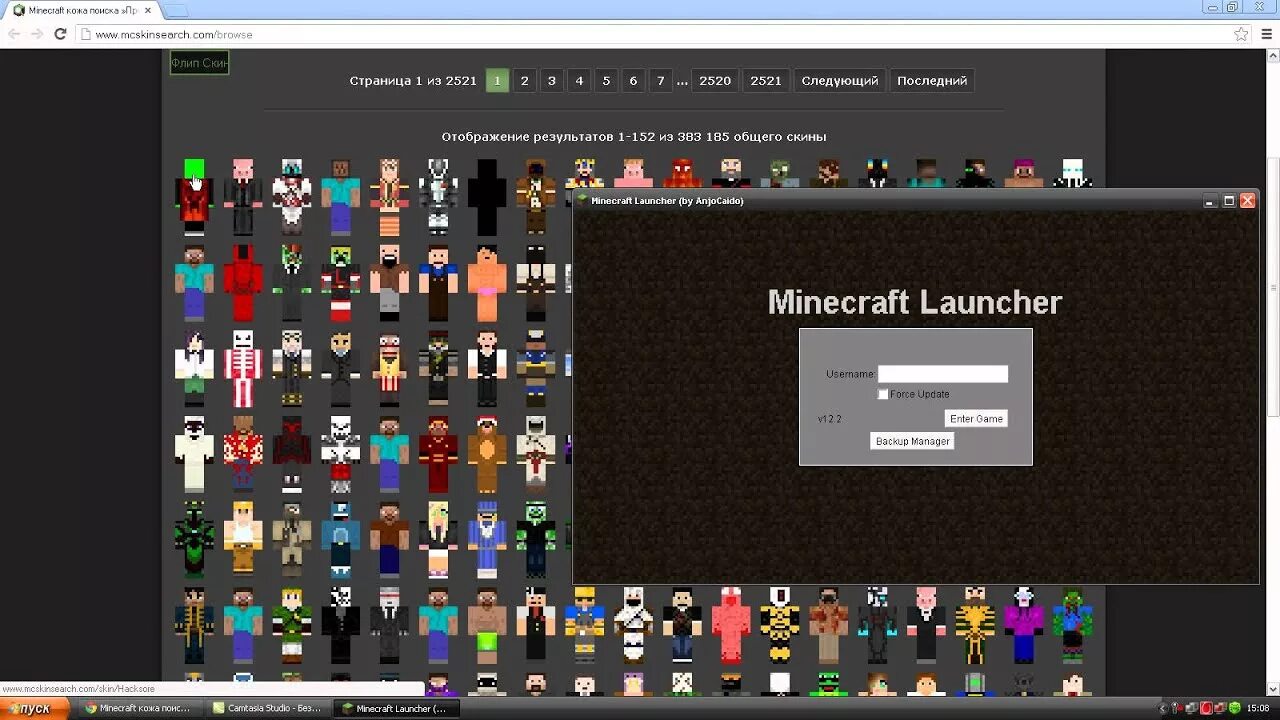The image size is (1280, 720).
Task: Switch to Camtasia Studio taskbar item
Action: point(270,709)
